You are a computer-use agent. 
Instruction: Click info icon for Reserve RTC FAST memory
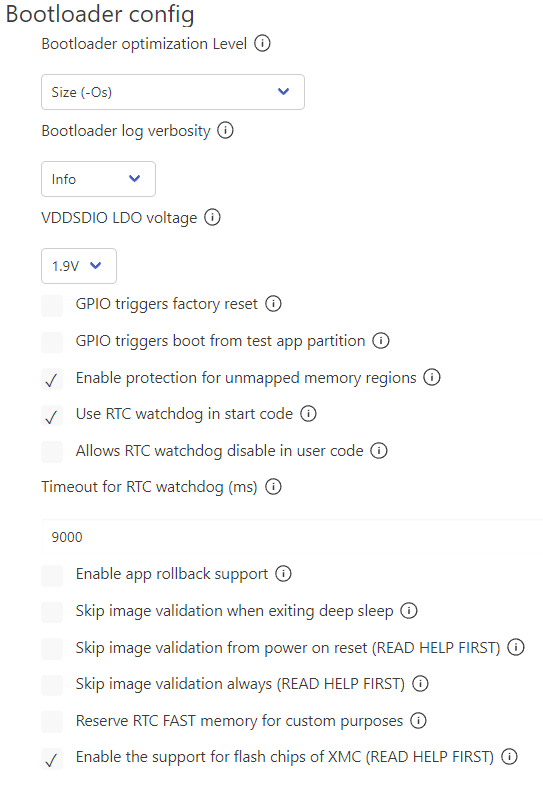point(418,720)
